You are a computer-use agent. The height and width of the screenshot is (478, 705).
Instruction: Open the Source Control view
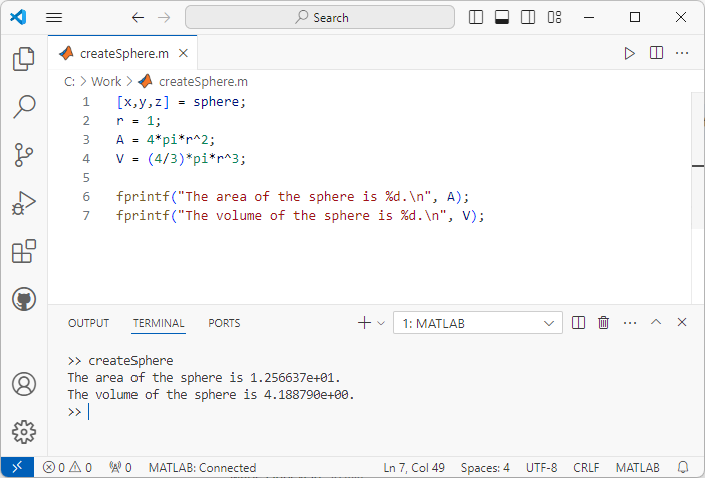24,155
